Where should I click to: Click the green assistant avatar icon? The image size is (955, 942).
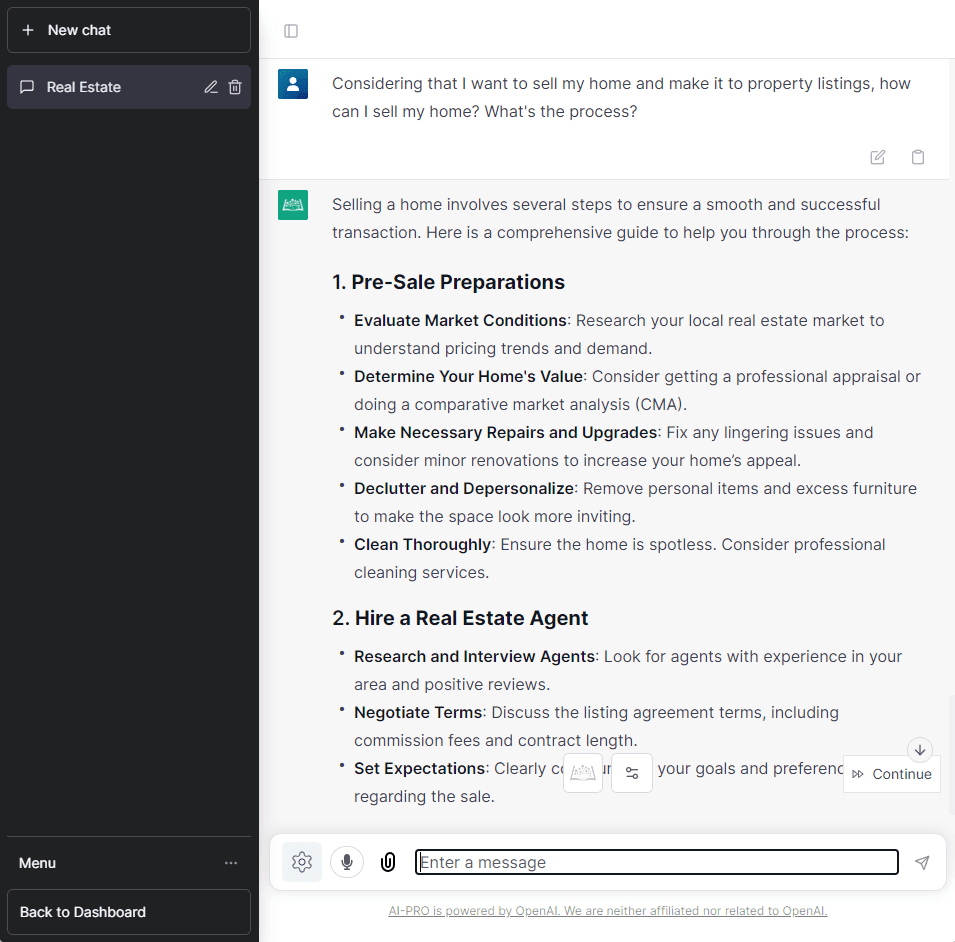(293, 205)
